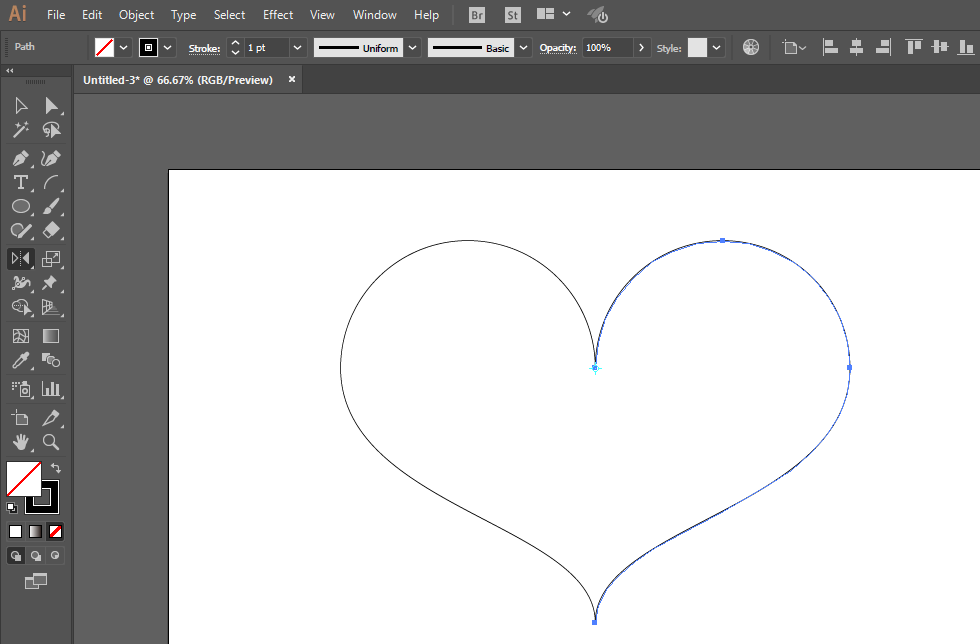Activate the Artboard tool
Viewport: 980px width, 644px height.
(21, 418)
